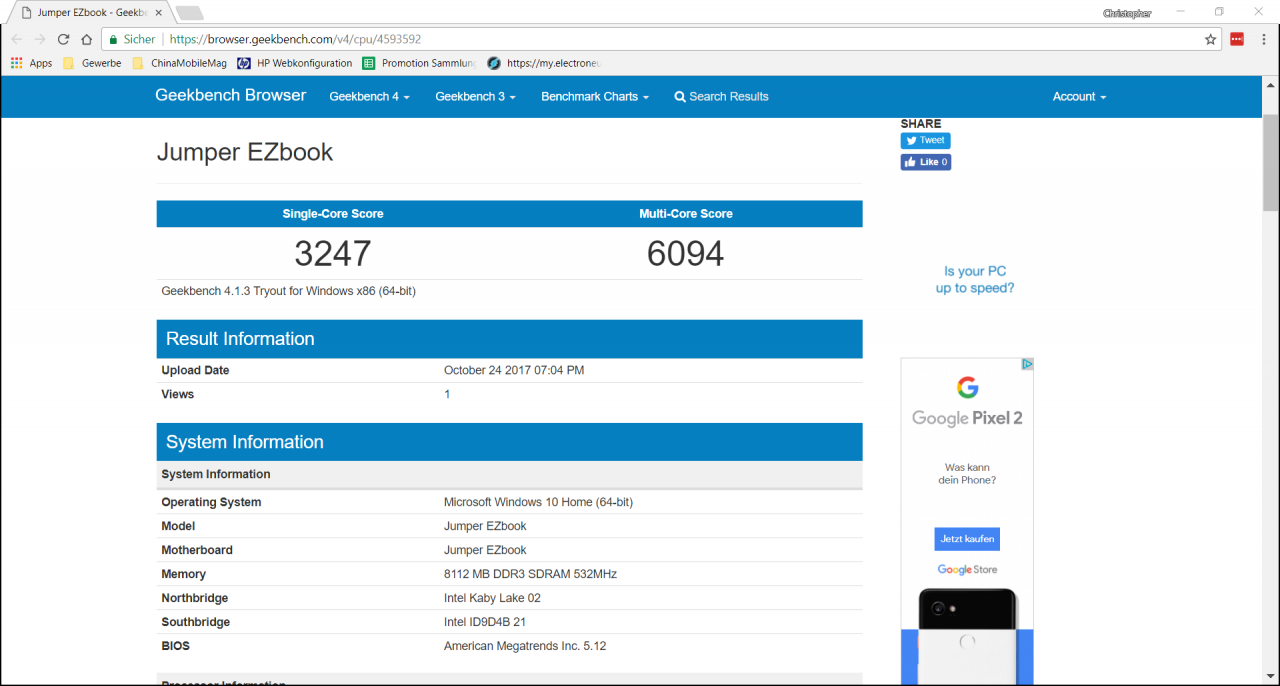The width and height of the screenshot is (1280, 686).
Task: Open the Search Results page link
Action: (x=721, y=97)
